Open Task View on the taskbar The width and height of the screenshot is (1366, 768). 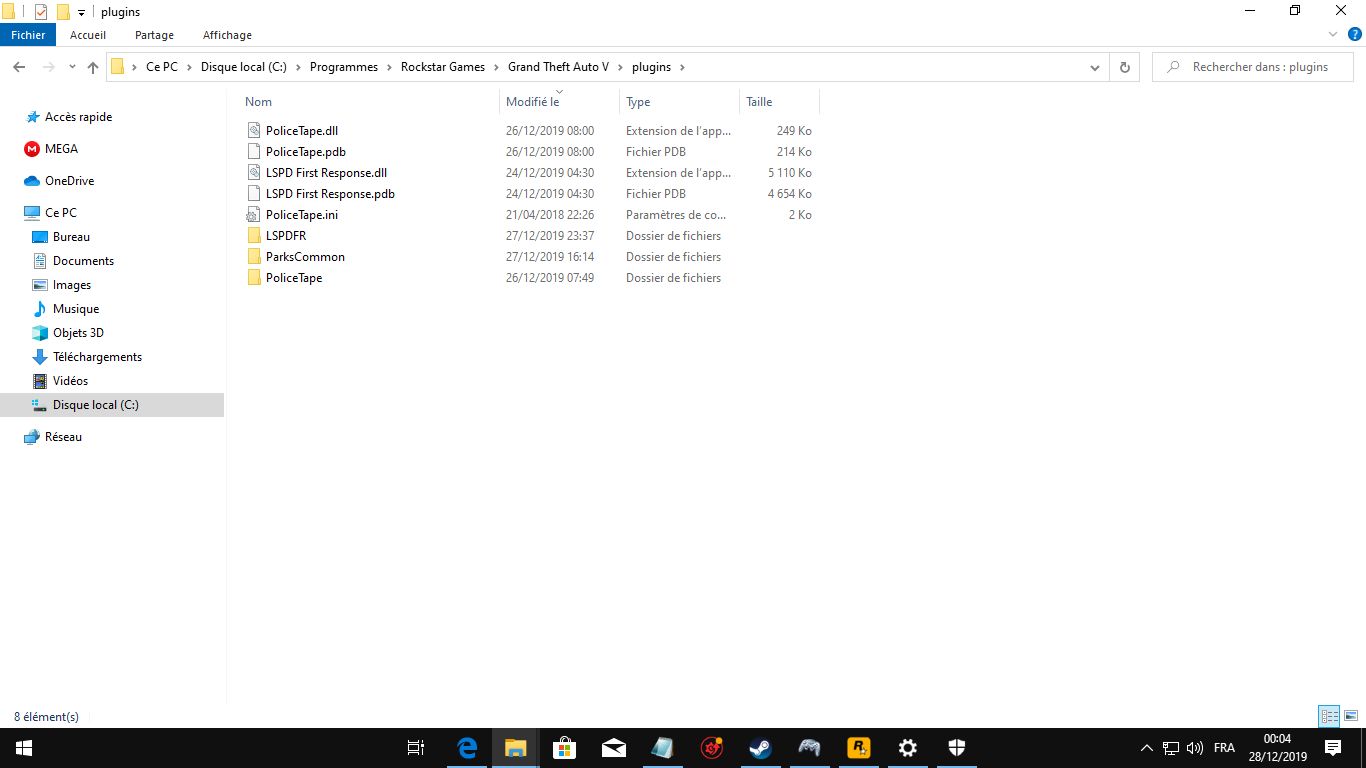pos(416,748)
